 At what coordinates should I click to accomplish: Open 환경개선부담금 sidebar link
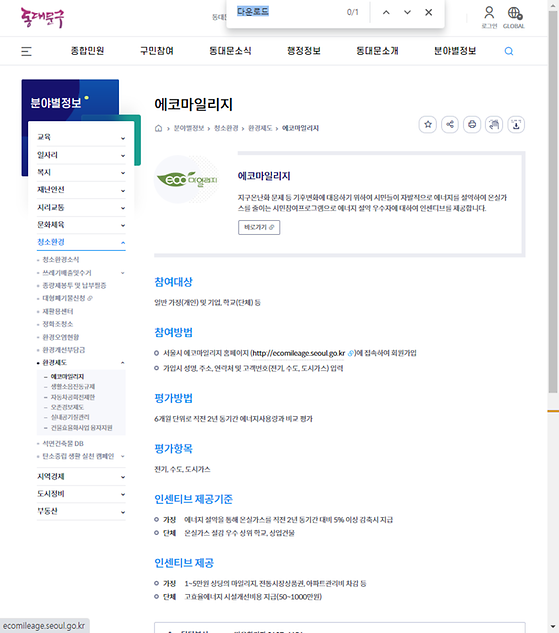tap(64, 350)
